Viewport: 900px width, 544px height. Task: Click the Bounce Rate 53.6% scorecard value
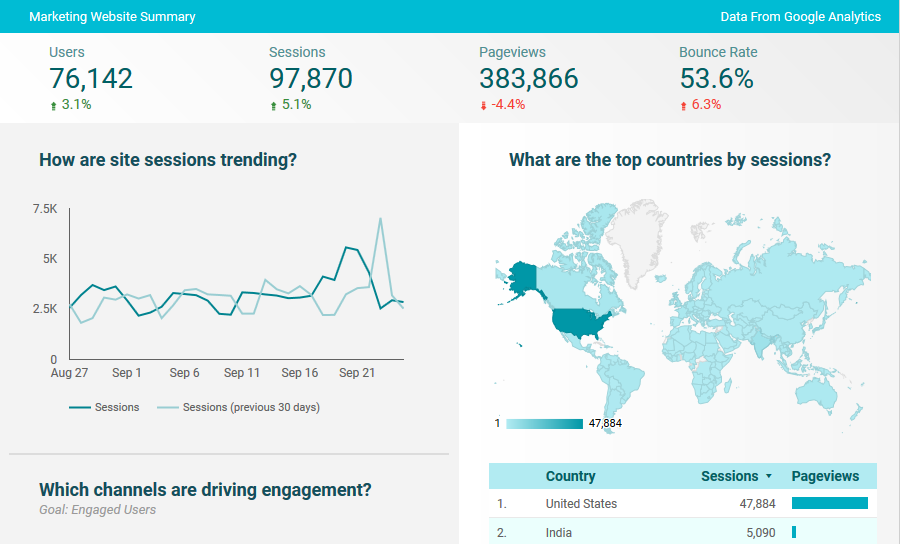[716, 79]
